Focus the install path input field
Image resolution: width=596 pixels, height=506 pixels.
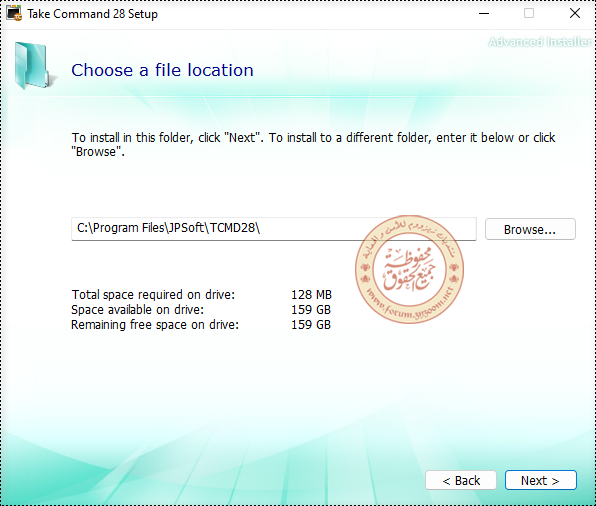274,229
